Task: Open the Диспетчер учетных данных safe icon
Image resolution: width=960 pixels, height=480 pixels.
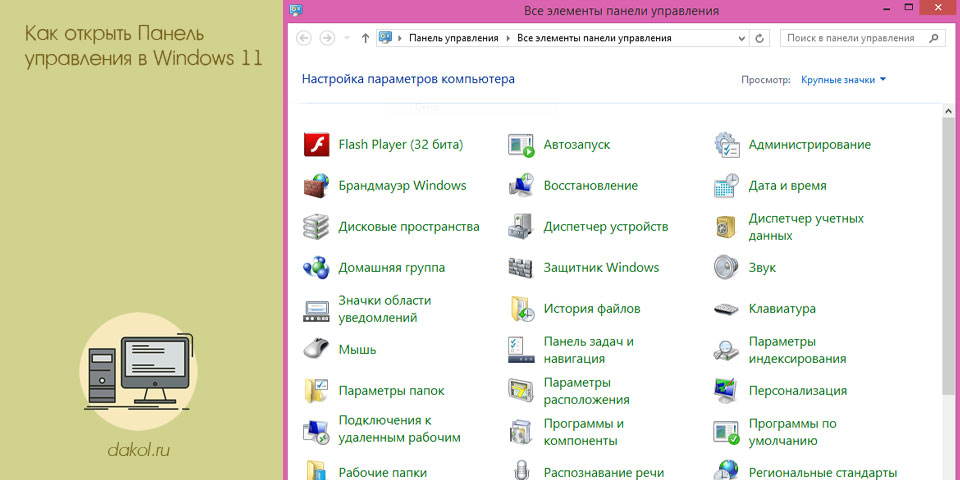Action: (x=727, y=227)
